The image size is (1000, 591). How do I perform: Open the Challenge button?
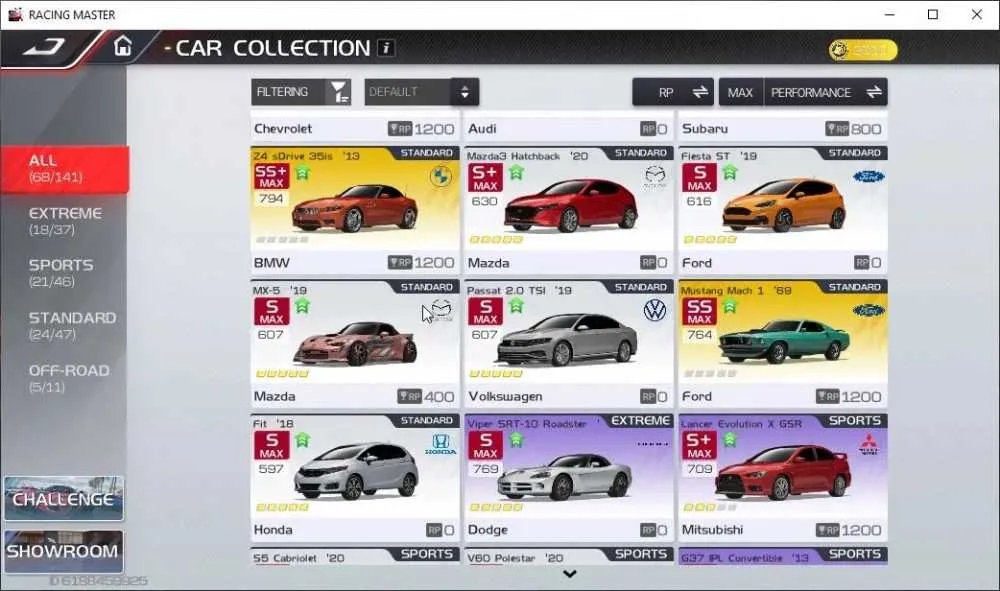pyautogui.click(x=63, y=499)
